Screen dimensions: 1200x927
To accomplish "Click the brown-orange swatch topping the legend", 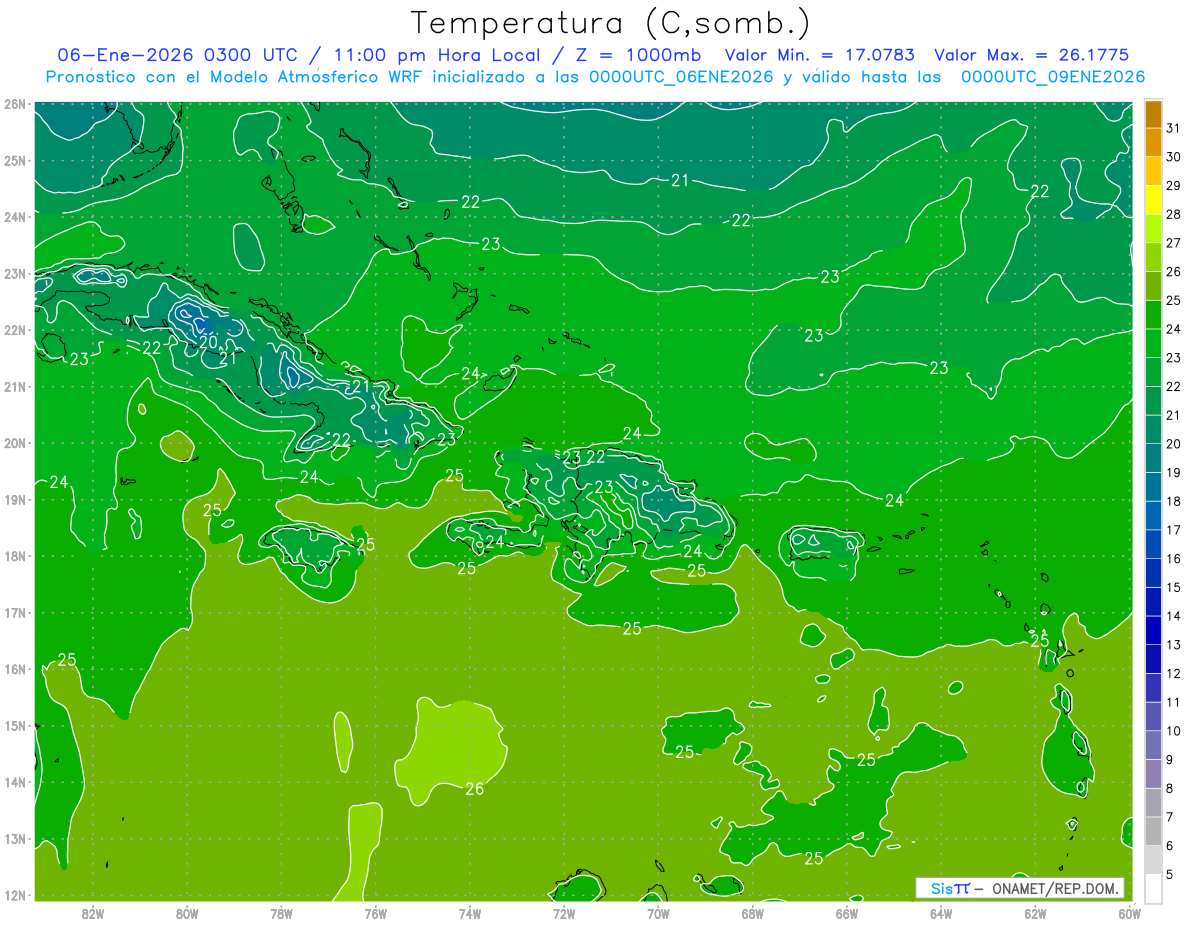I will click(1153, 114).
